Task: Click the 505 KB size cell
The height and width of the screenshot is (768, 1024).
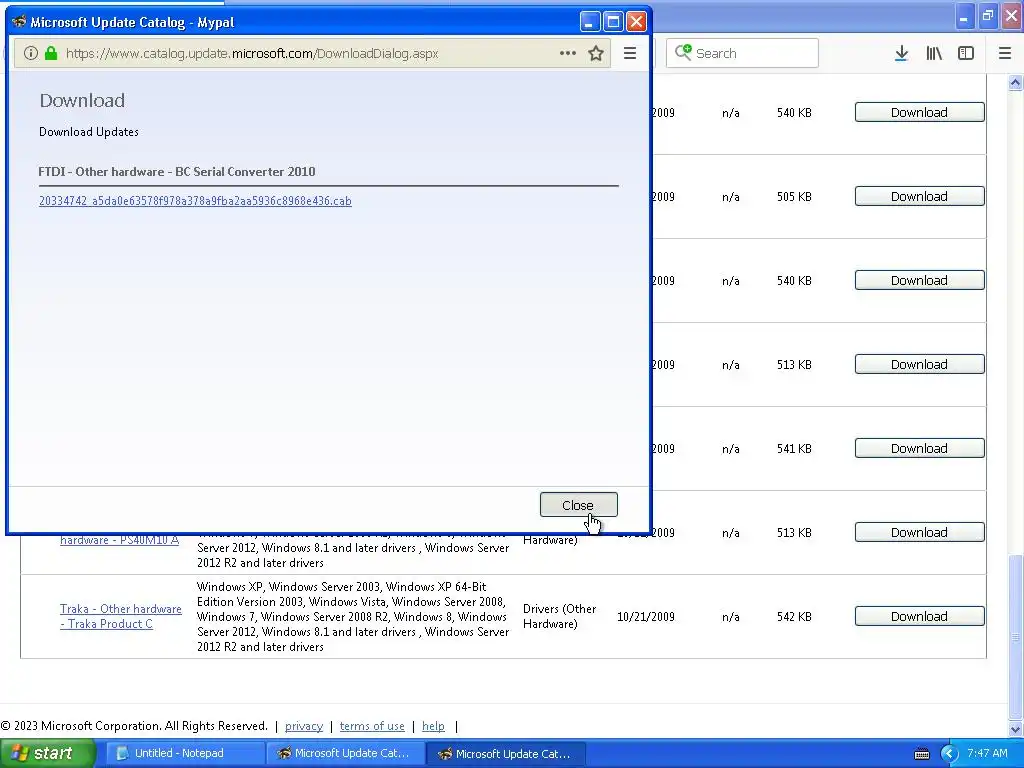Action: (x=794, y=197)
